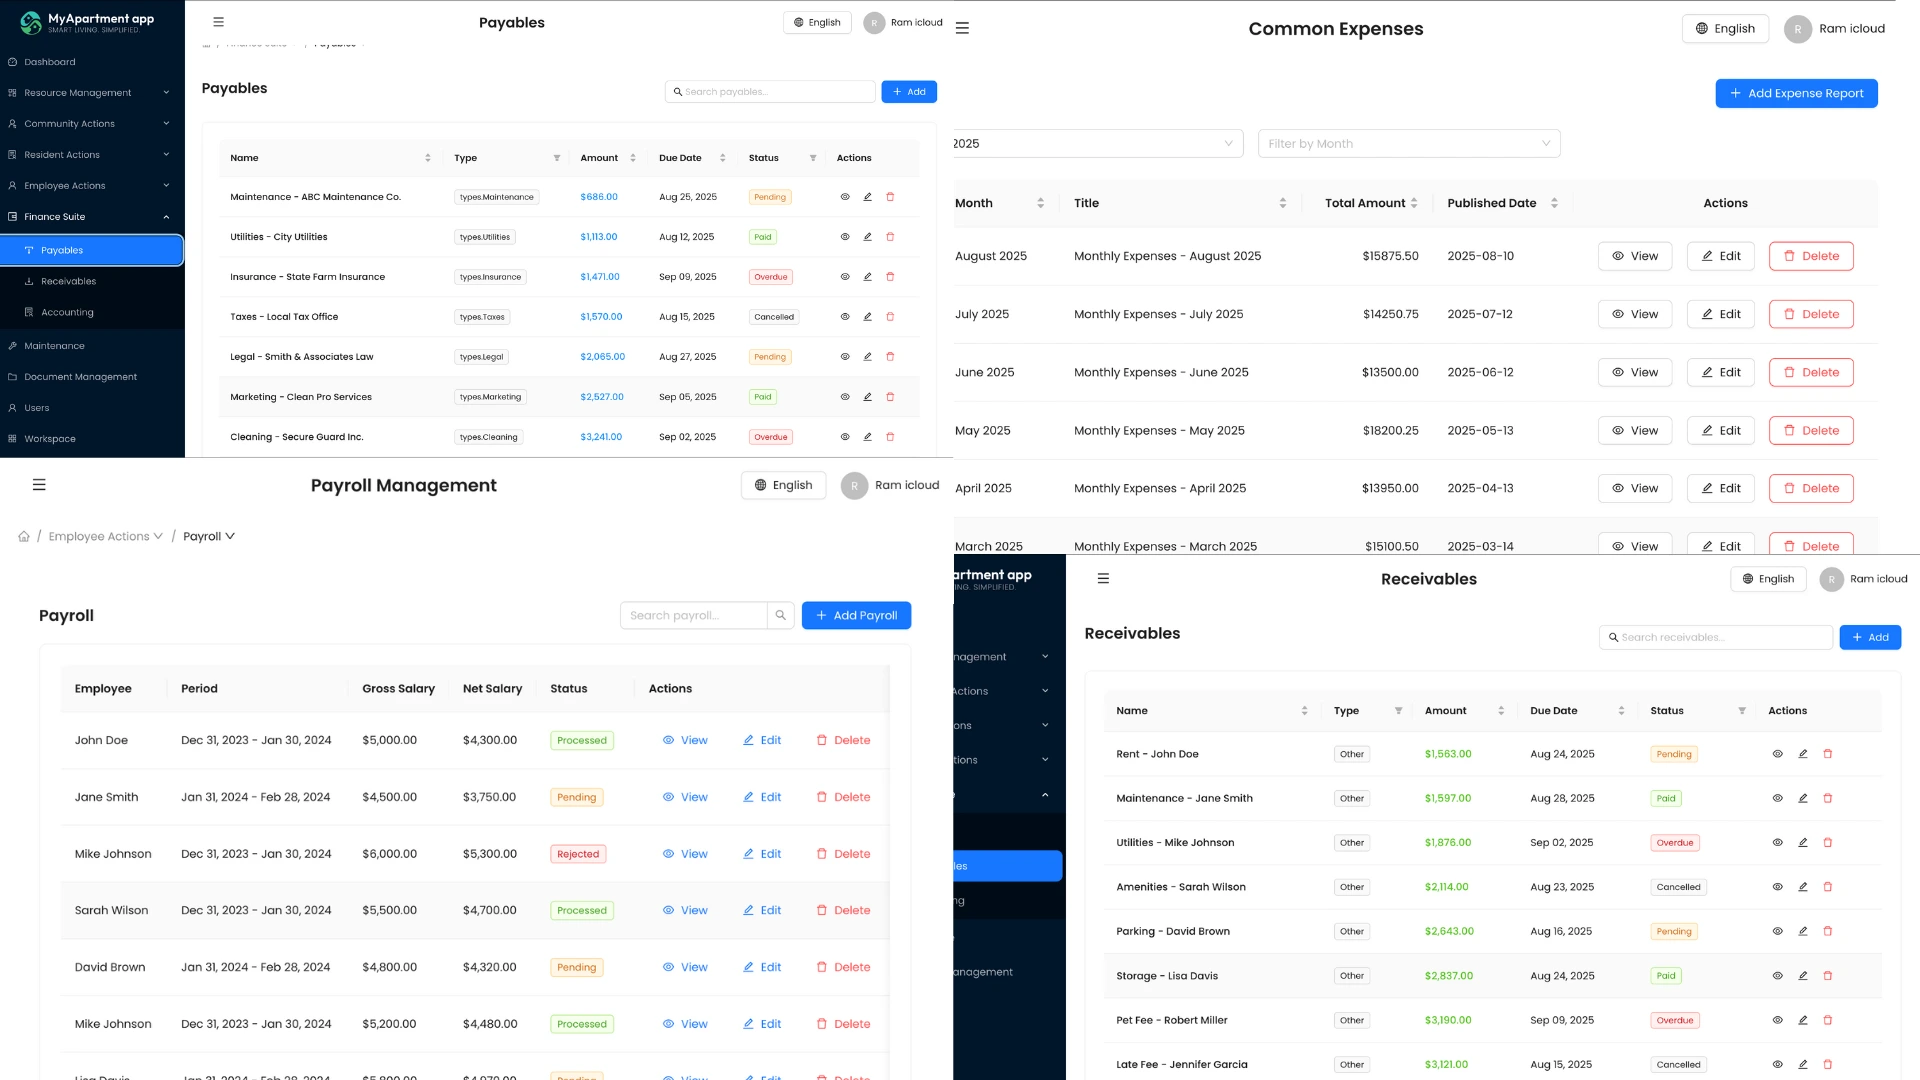Screen dimensions: 1920x1080
Task: Edit the Maintenance - Jane Smith receivable
Action: (x=1803, y=798)
